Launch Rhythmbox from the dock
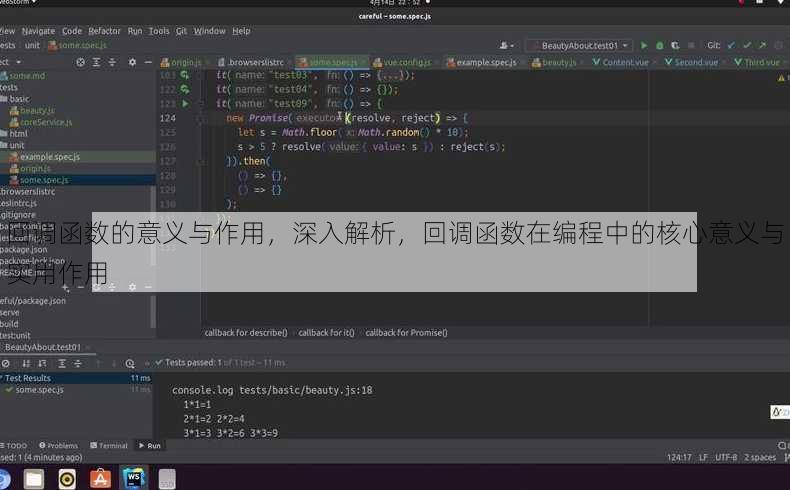The image size is (790, 490). [x=67, y=479]
